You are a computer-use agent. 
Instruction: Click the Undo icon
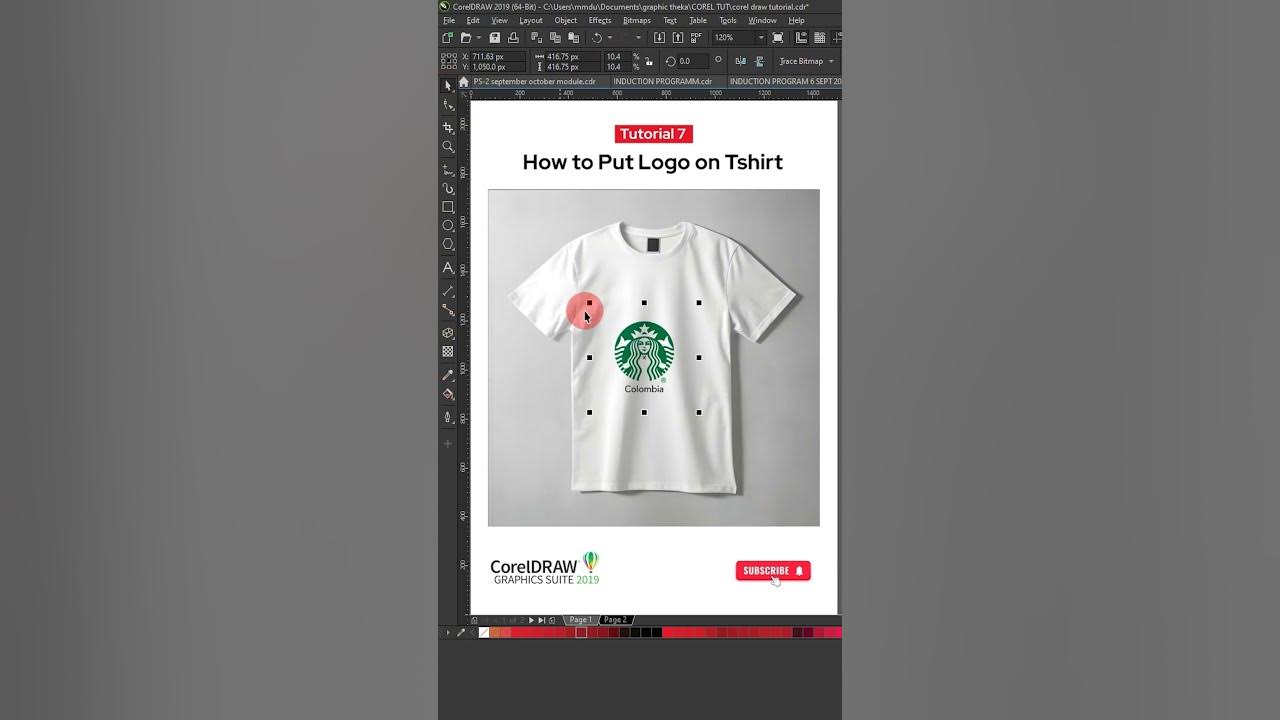point(597,38)
